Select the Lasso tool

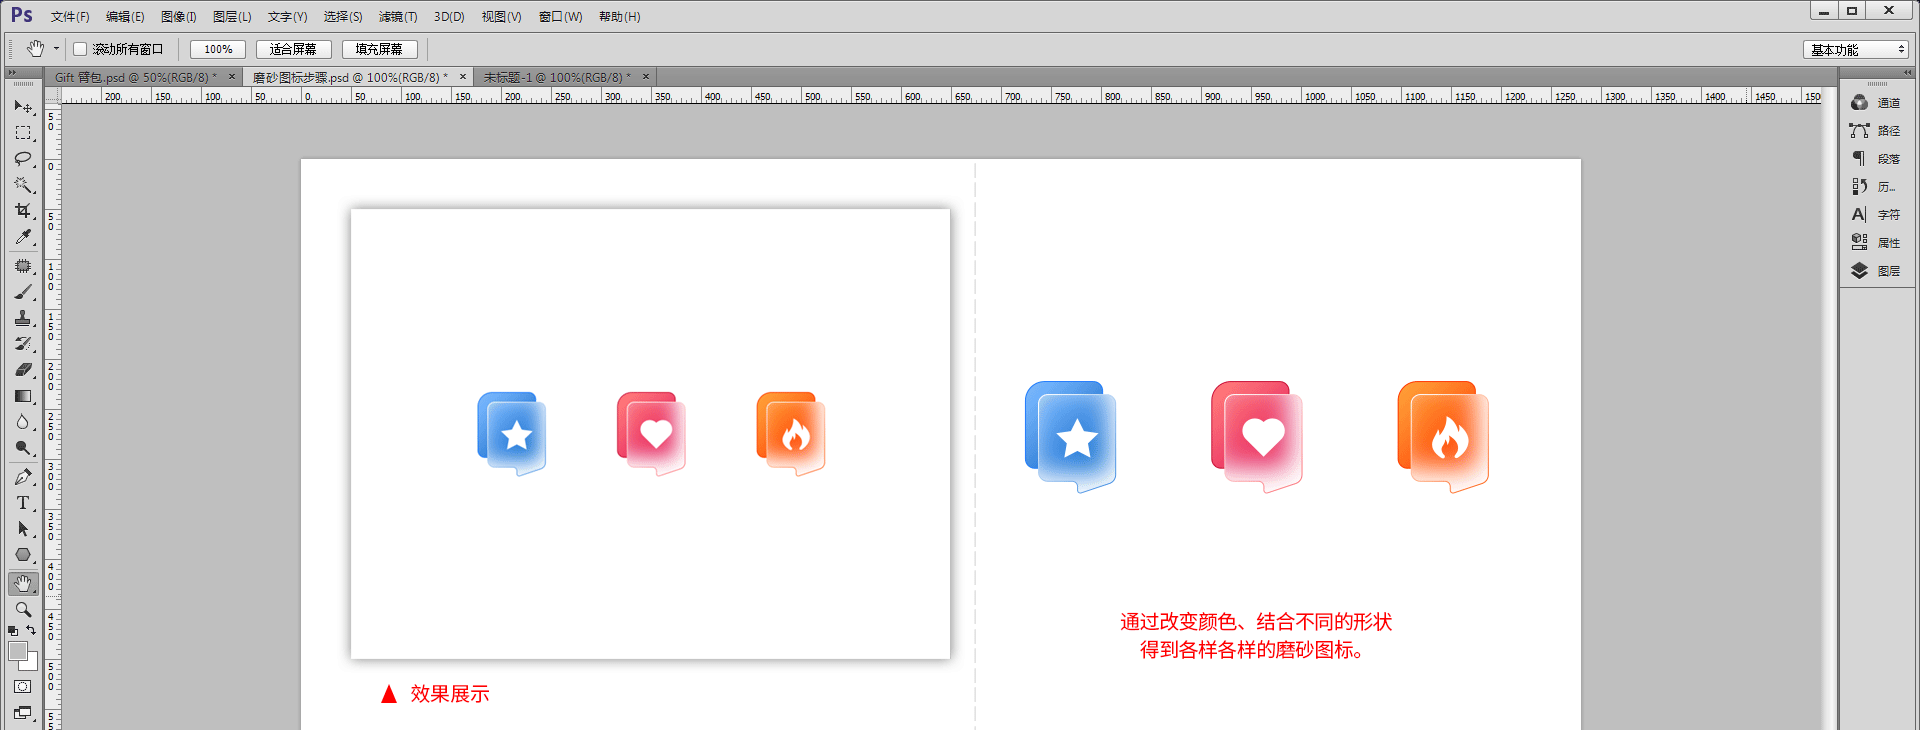(23, 159)
